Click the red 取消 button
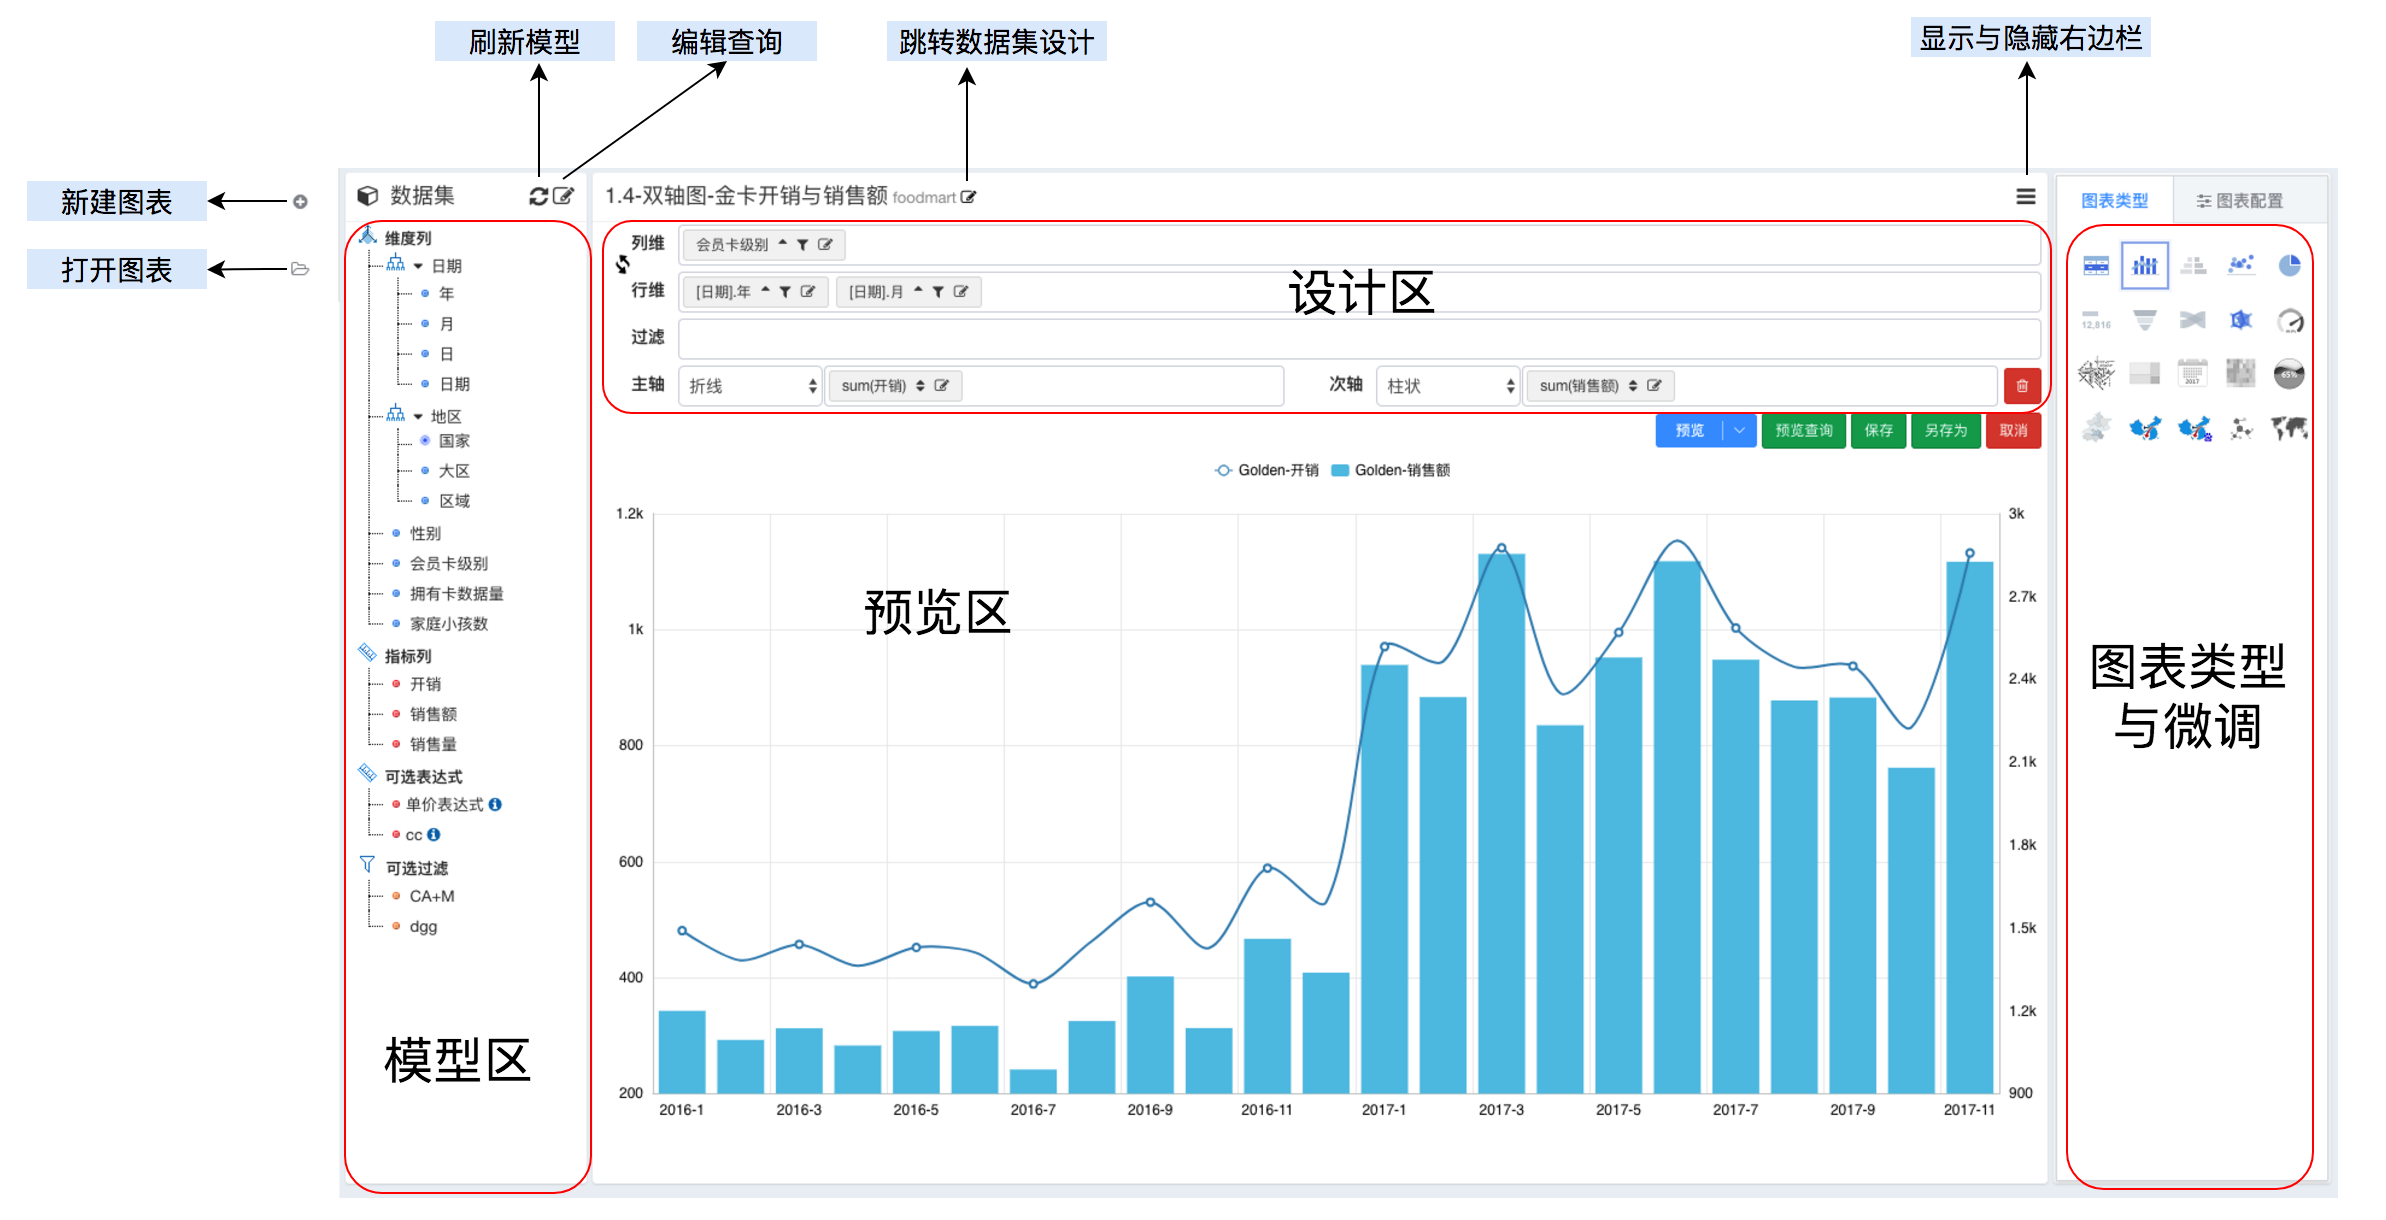 (x=2012, y=431)
